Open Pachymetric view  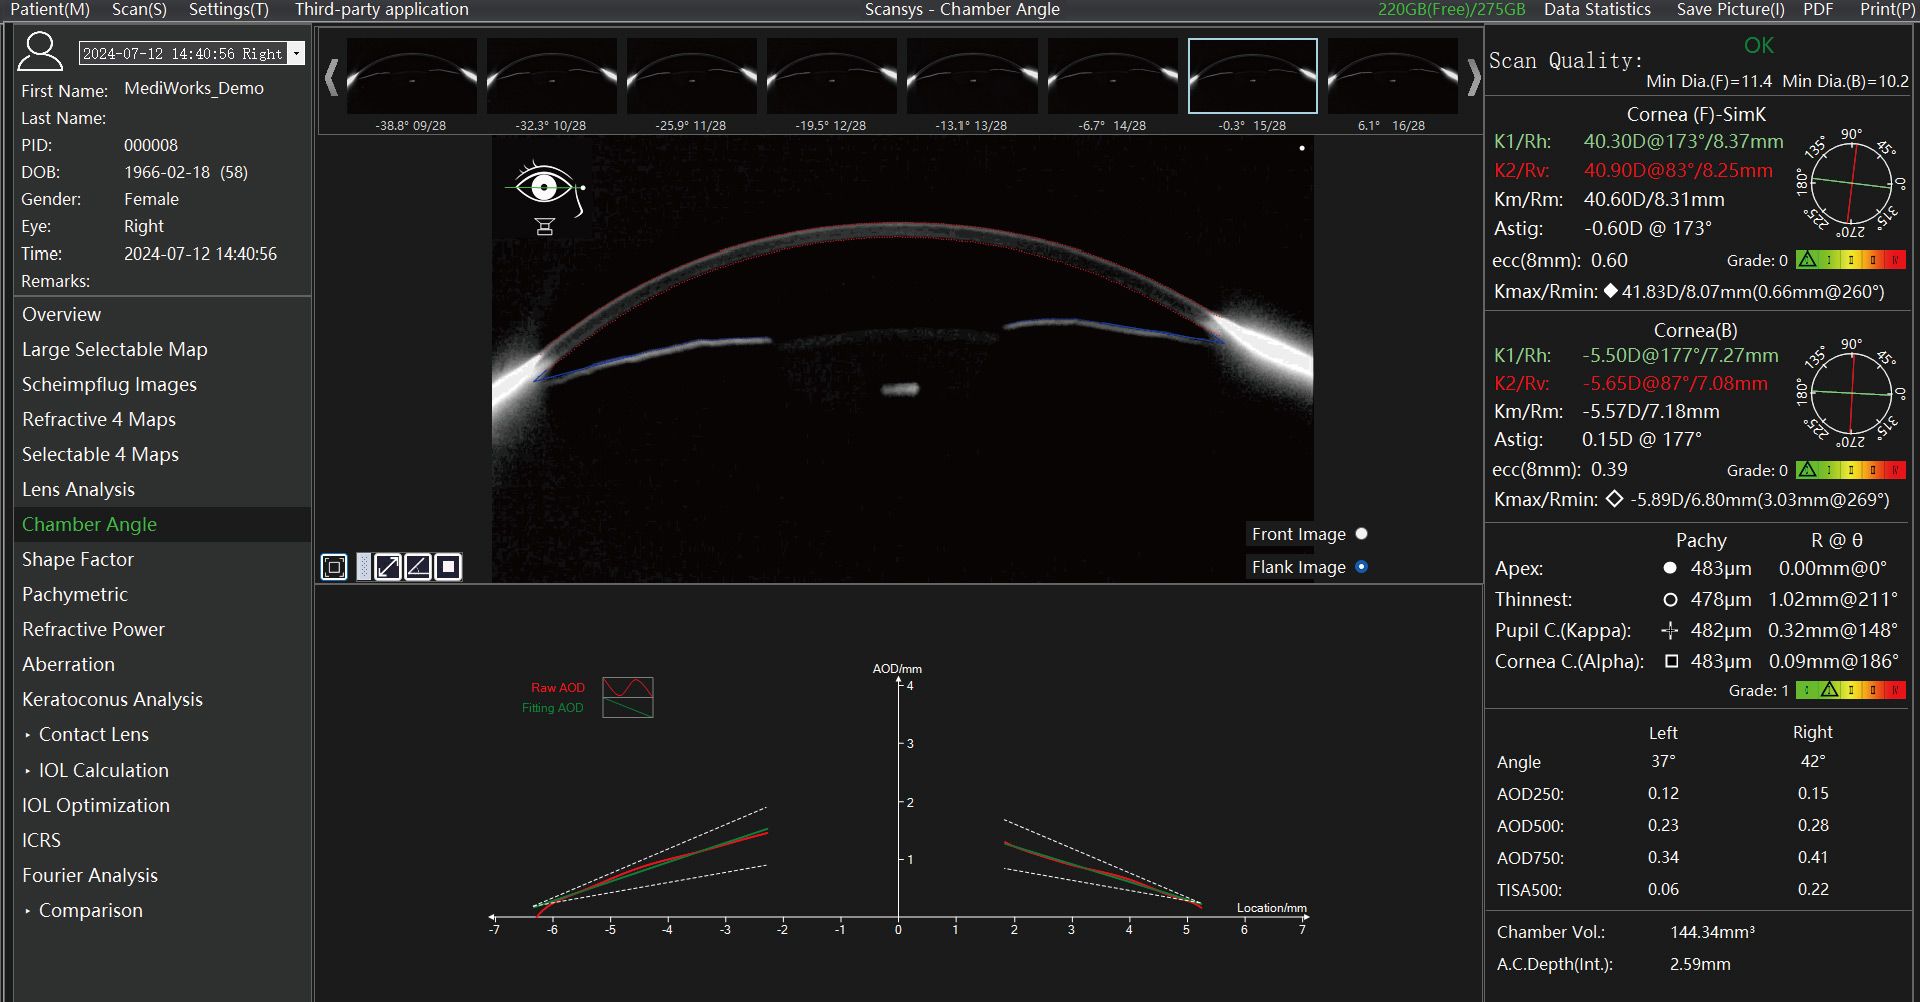coord(162,594)
